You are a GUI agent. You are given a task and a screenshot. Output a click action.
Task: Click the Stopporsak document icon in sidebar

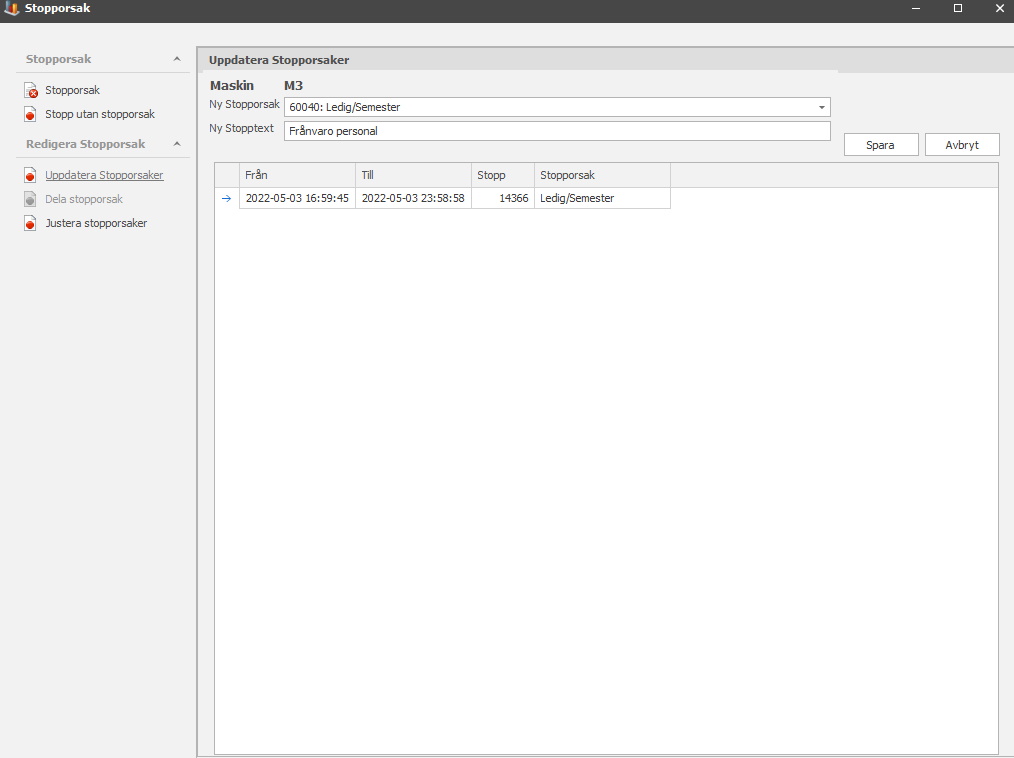pyautogui.click(x=30, y=90)
